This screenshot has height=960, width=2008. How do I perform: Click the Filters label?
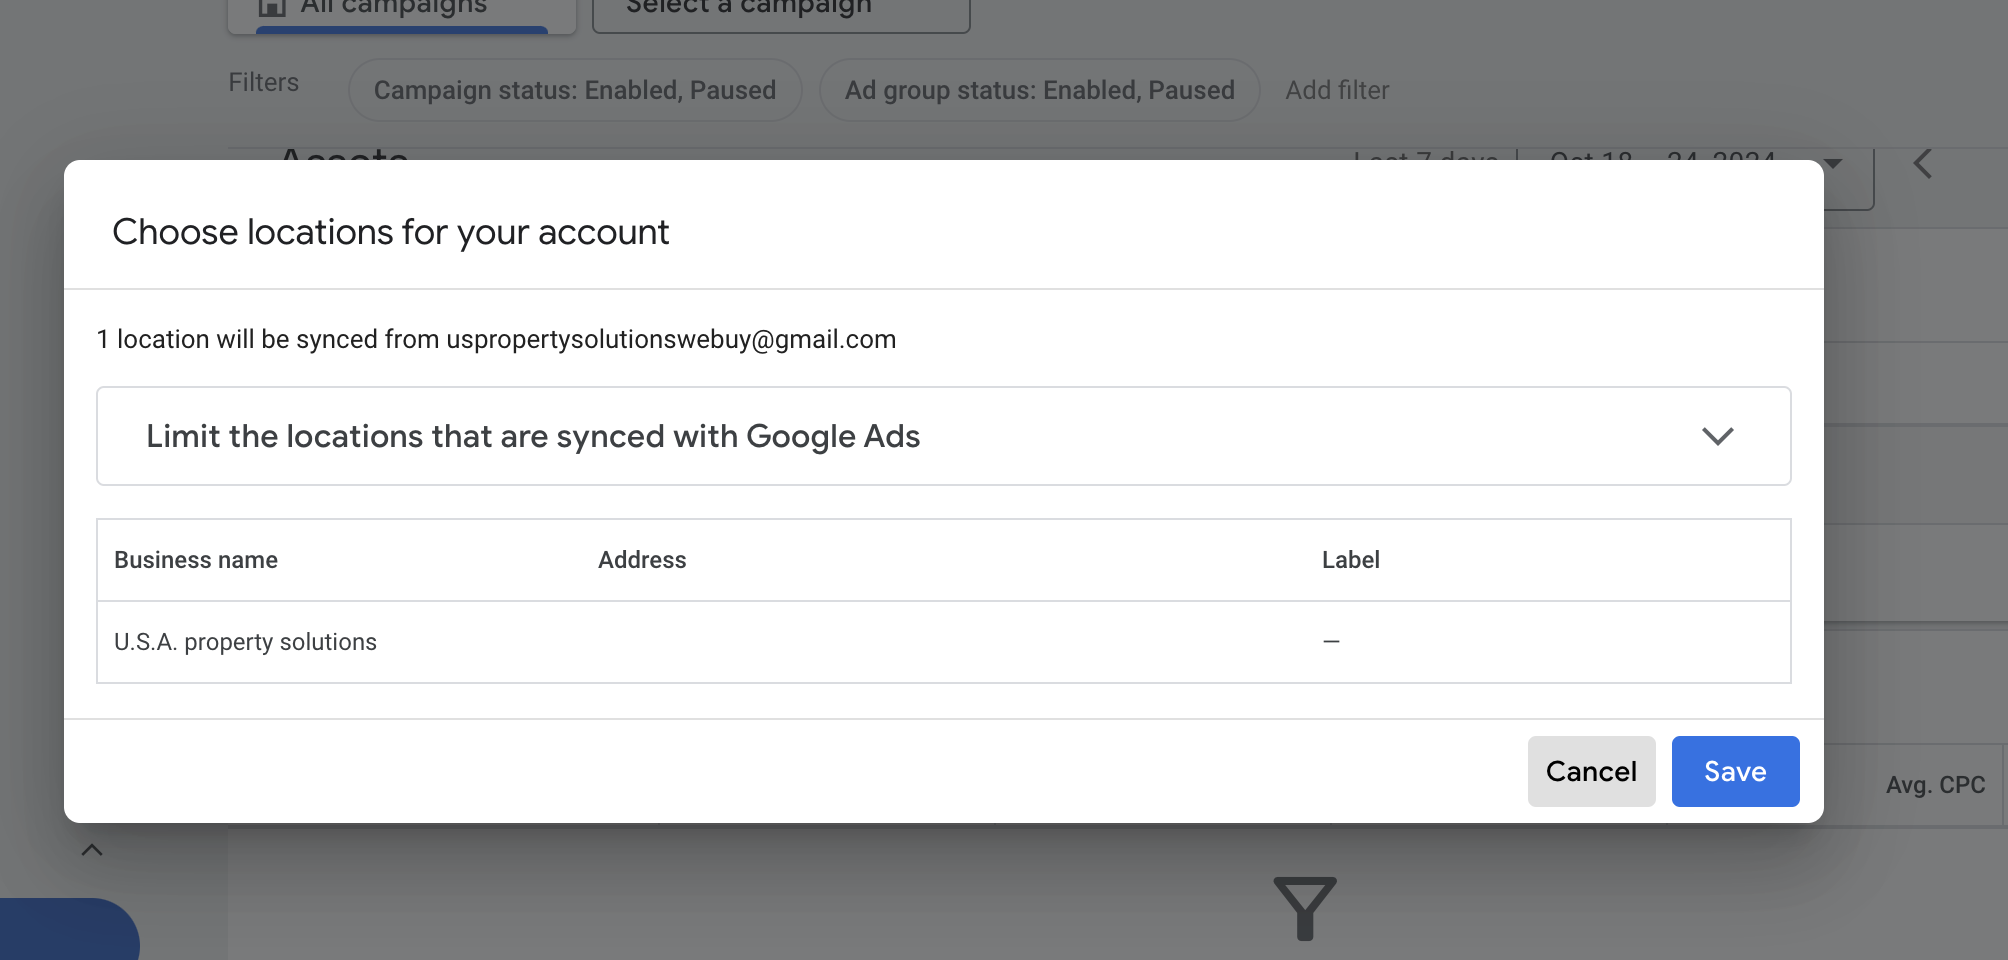click(264, 82)
